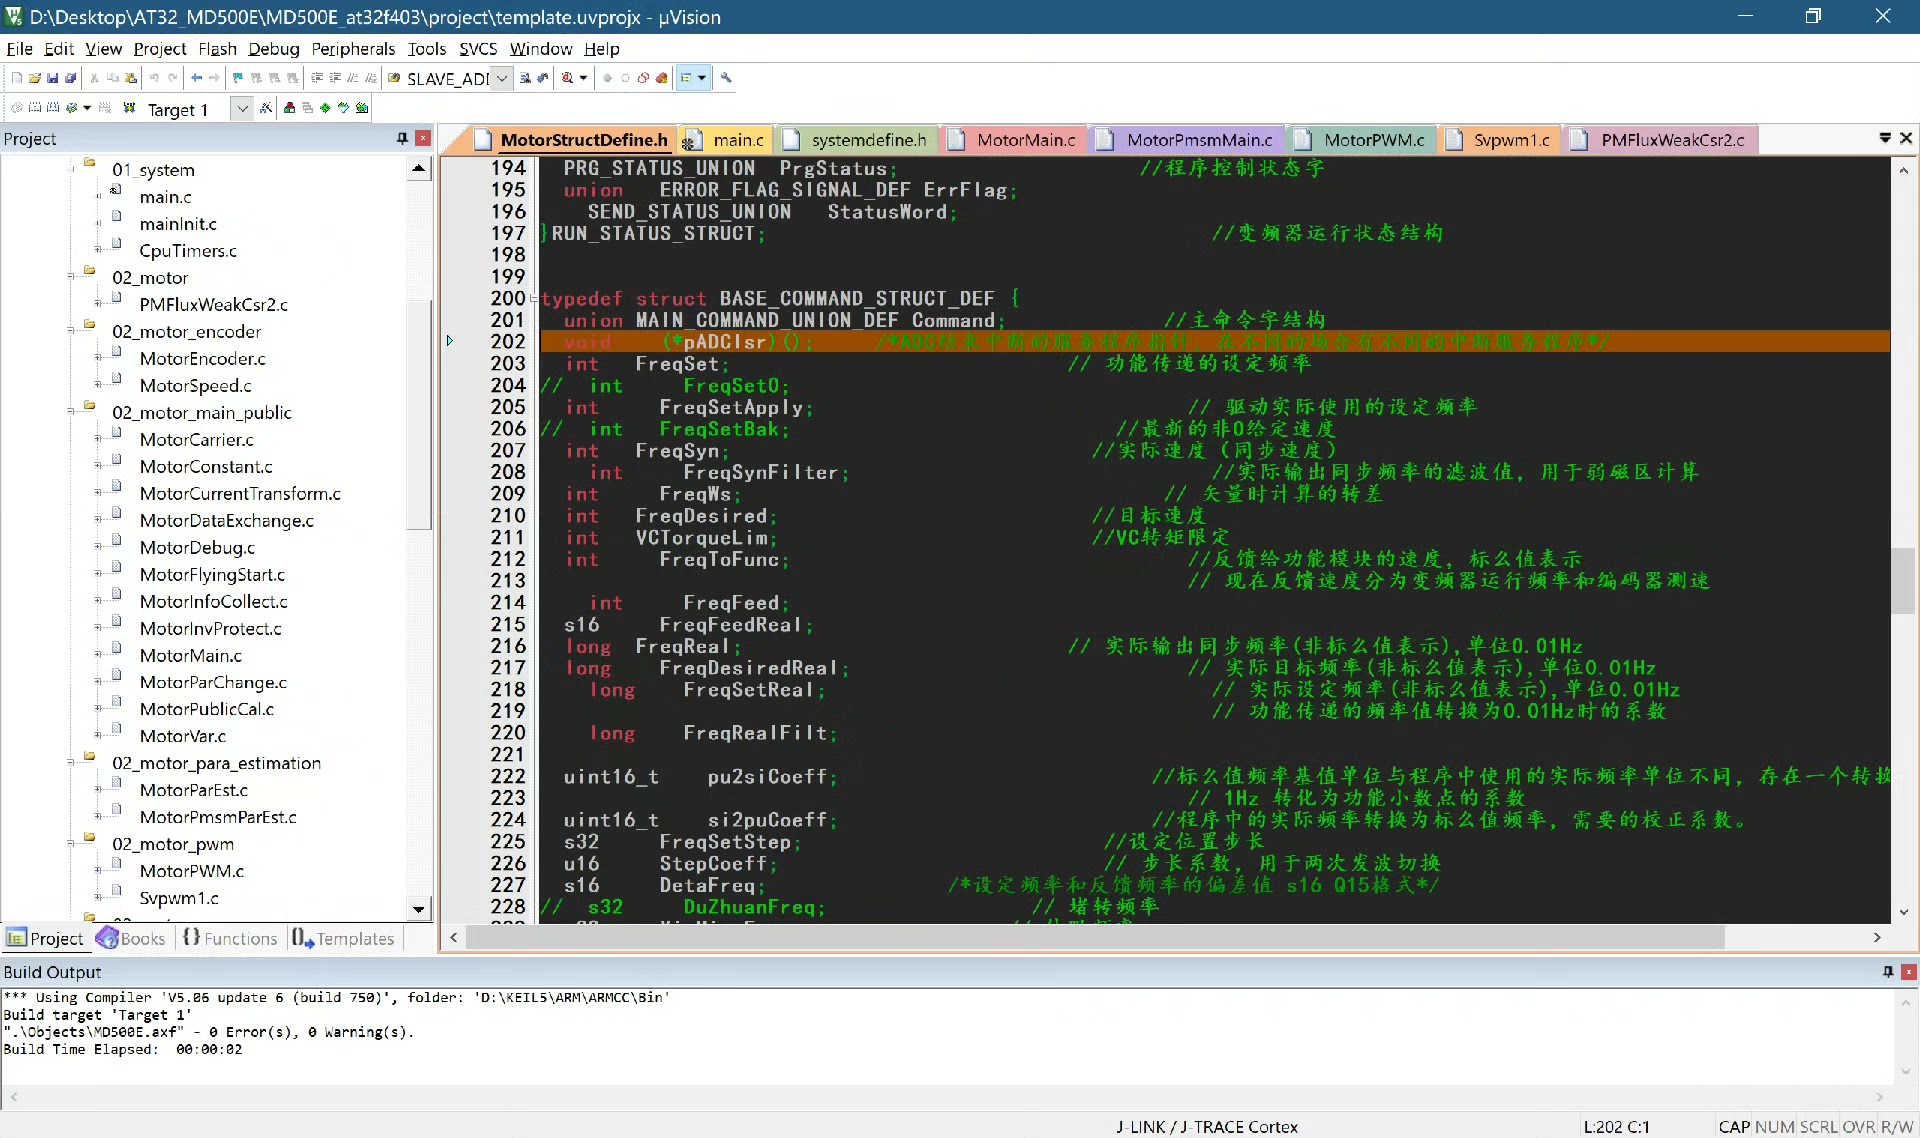
Task: Collapse the 02_motor_main_public folder
Action: click(x=72, y=412)
